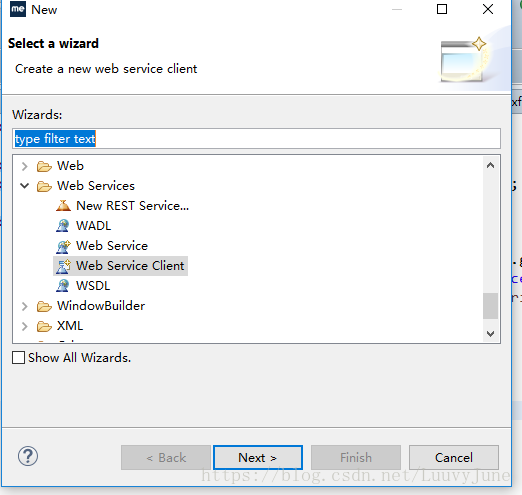The image size is (522, 495).
Task: Select the 'WADL' entry
Action: [x=93, y=226]
